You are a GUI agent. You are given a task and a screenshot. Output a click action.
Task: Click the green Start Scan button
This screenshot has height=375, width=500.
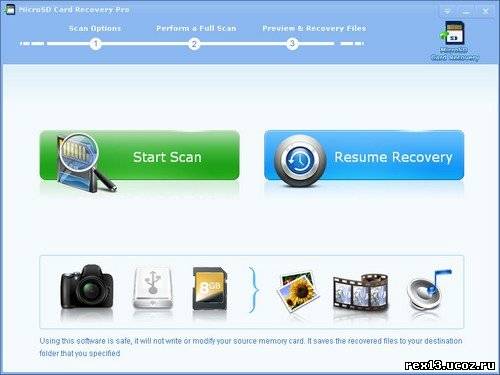coord(139,155)
